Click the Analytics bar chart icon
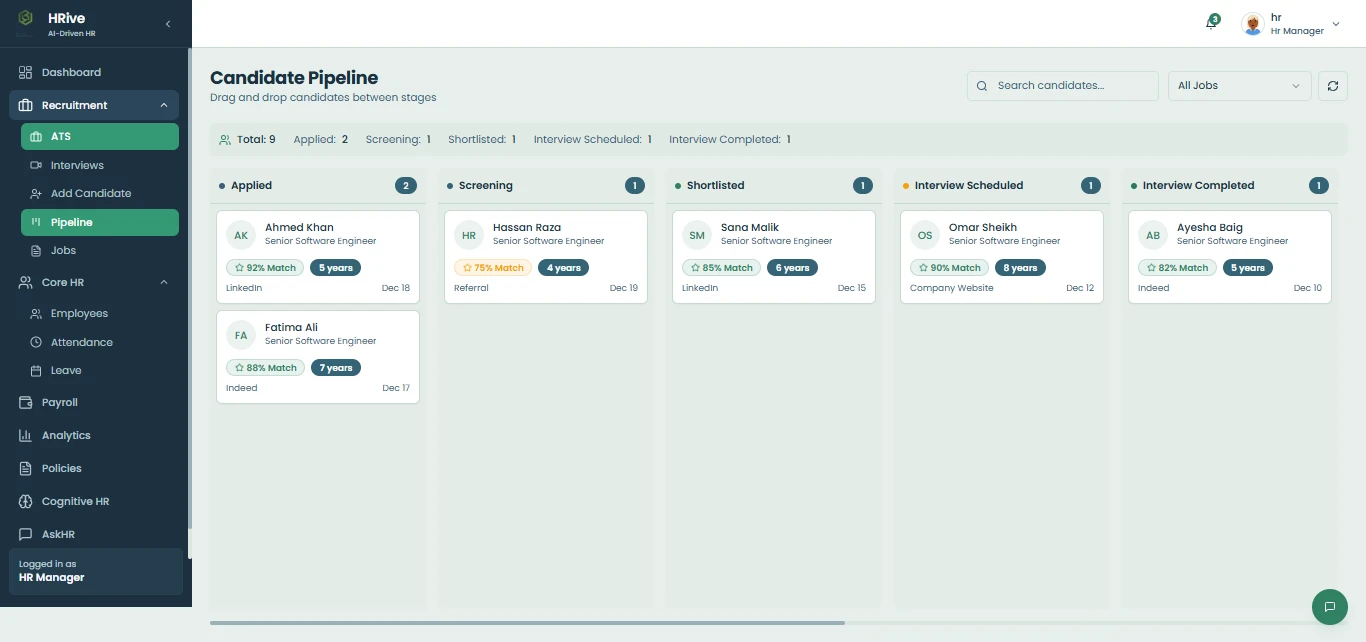 [x=26, y=435]
